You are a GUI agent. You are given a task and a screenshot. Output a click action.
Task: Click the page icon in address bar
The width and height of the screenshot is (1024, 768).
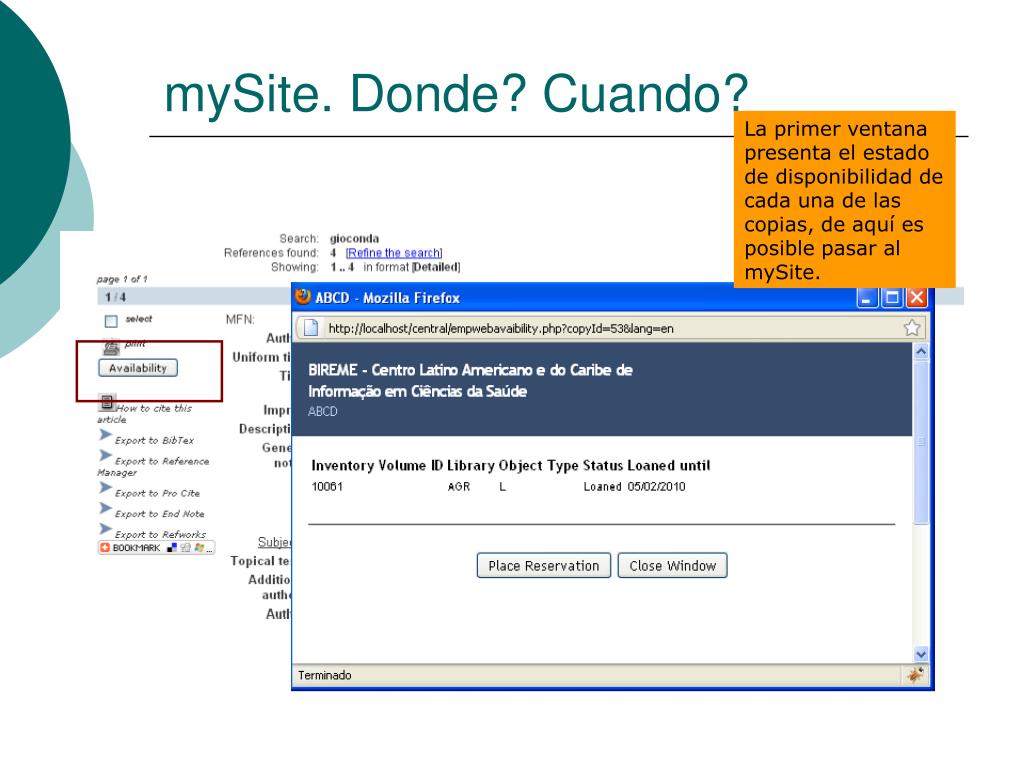(x=311, y=328)
